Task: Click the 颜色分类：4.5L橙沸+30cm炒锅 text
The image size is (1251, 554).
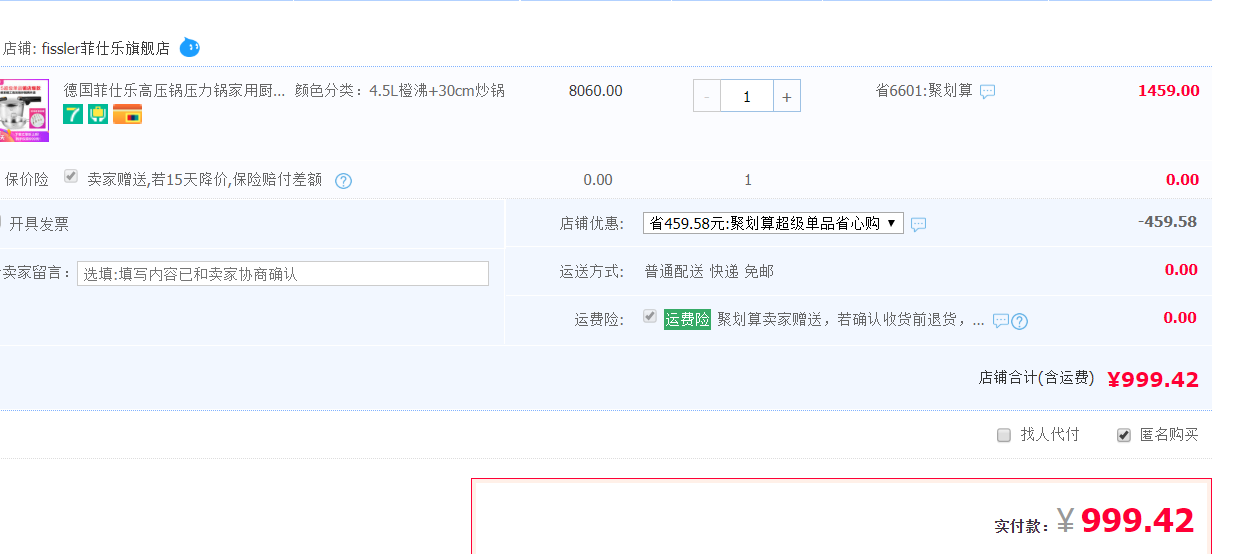Action: pos(399,90)
